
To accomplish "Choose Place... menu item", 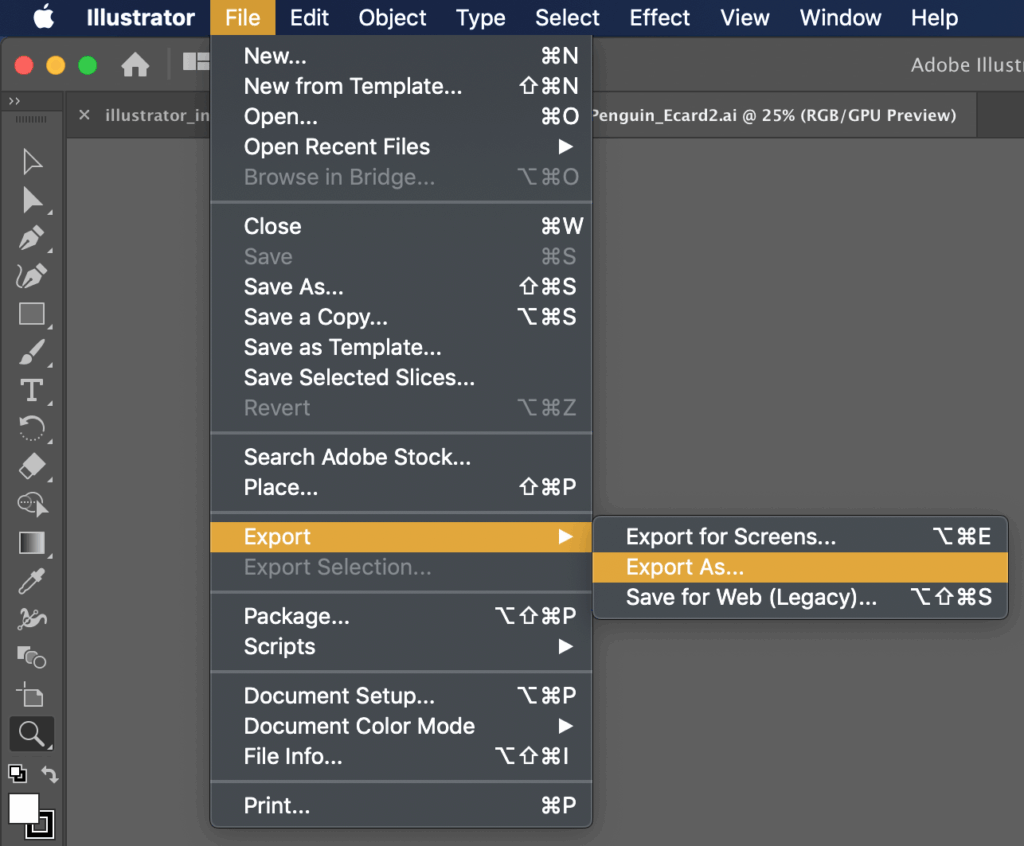I will pyautogui.click(x=401, y=487).
